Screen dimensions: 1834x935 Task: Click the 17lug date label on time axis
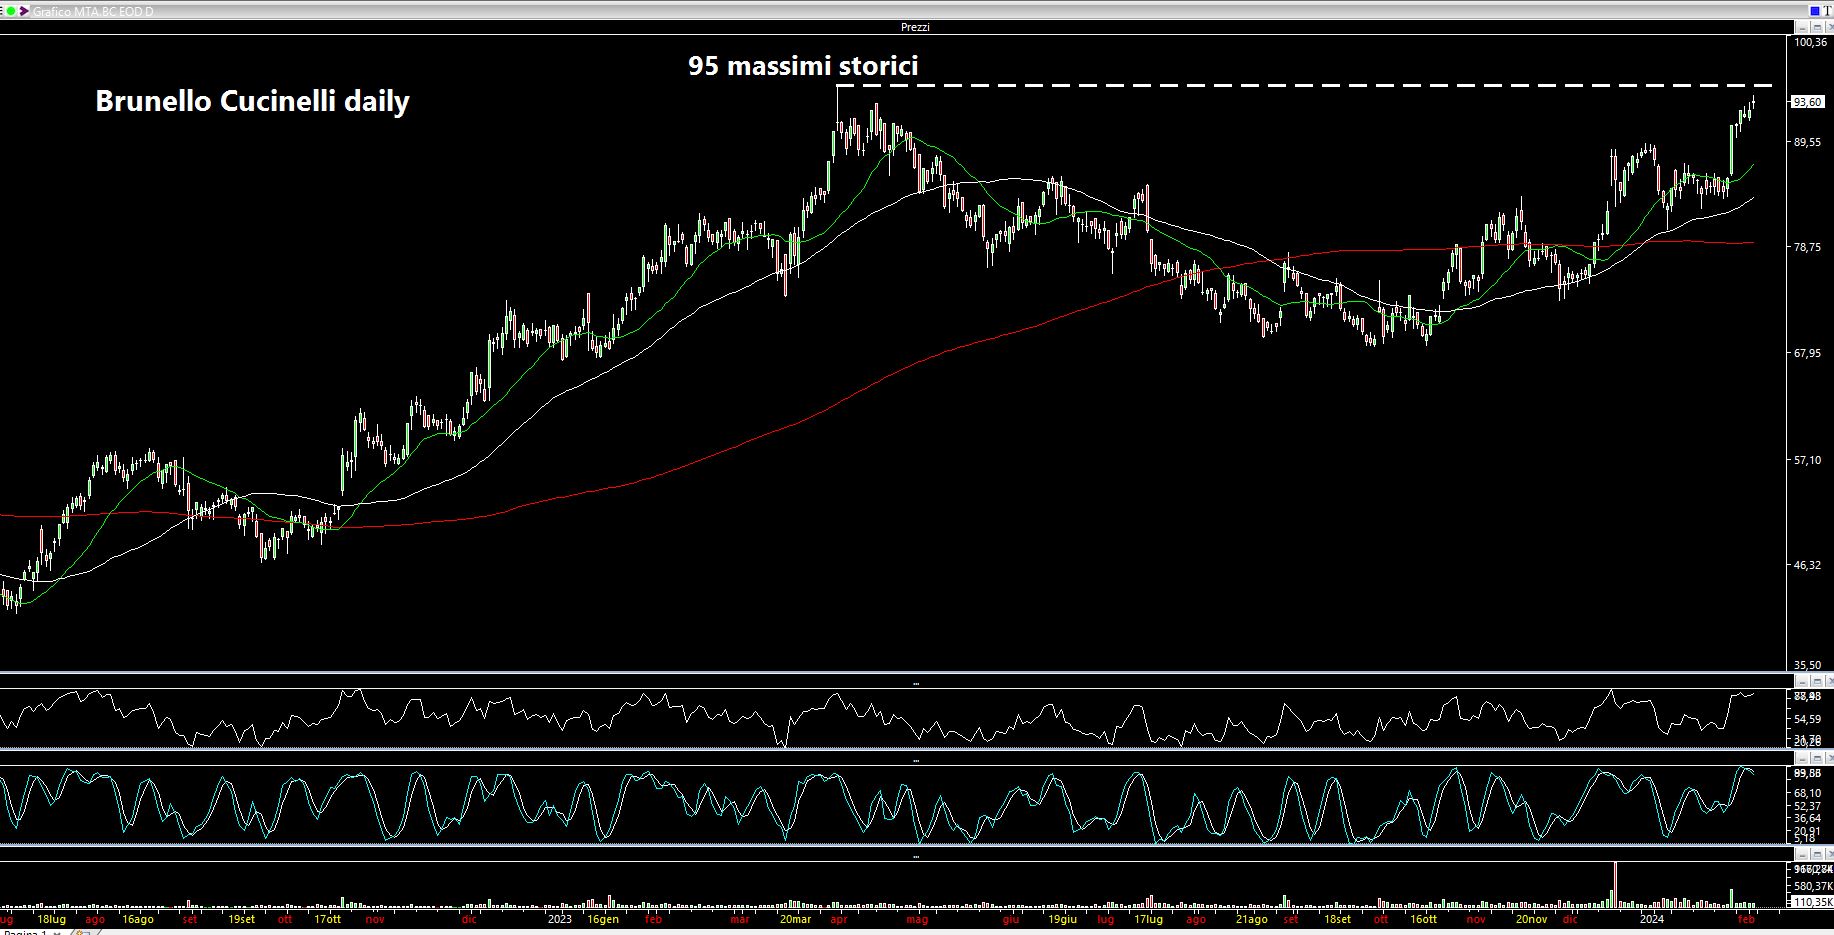1148,919
